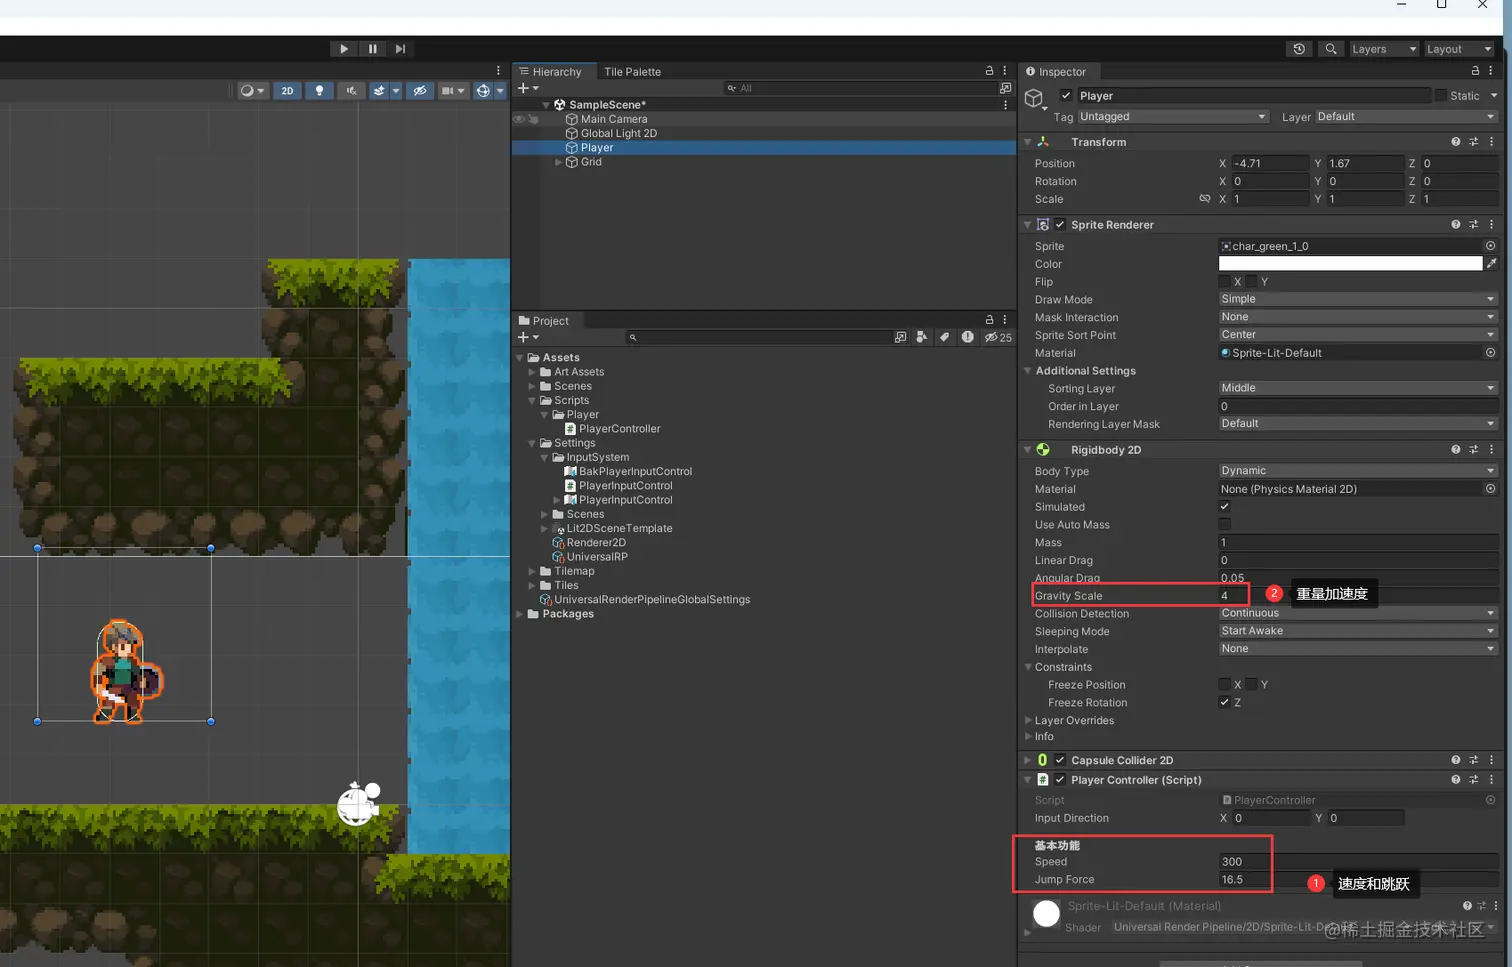Toggle 2D mode in the Scene view
The width and height of the screenshot is (1512, 967).
point(288,91)
